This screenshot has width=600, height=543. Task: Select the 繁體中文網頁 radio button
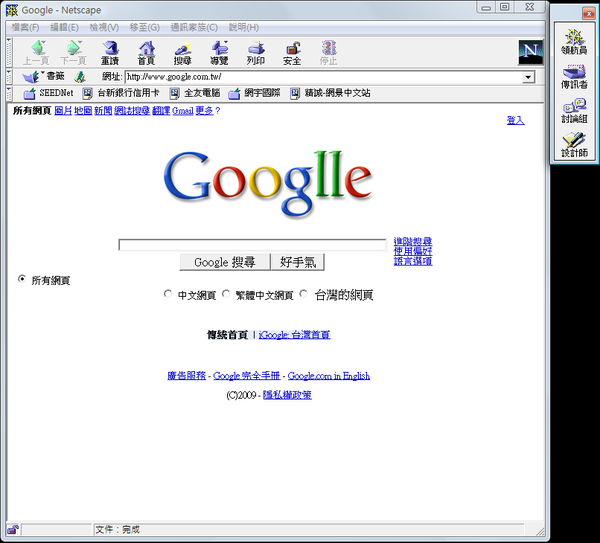pos(226,294)
